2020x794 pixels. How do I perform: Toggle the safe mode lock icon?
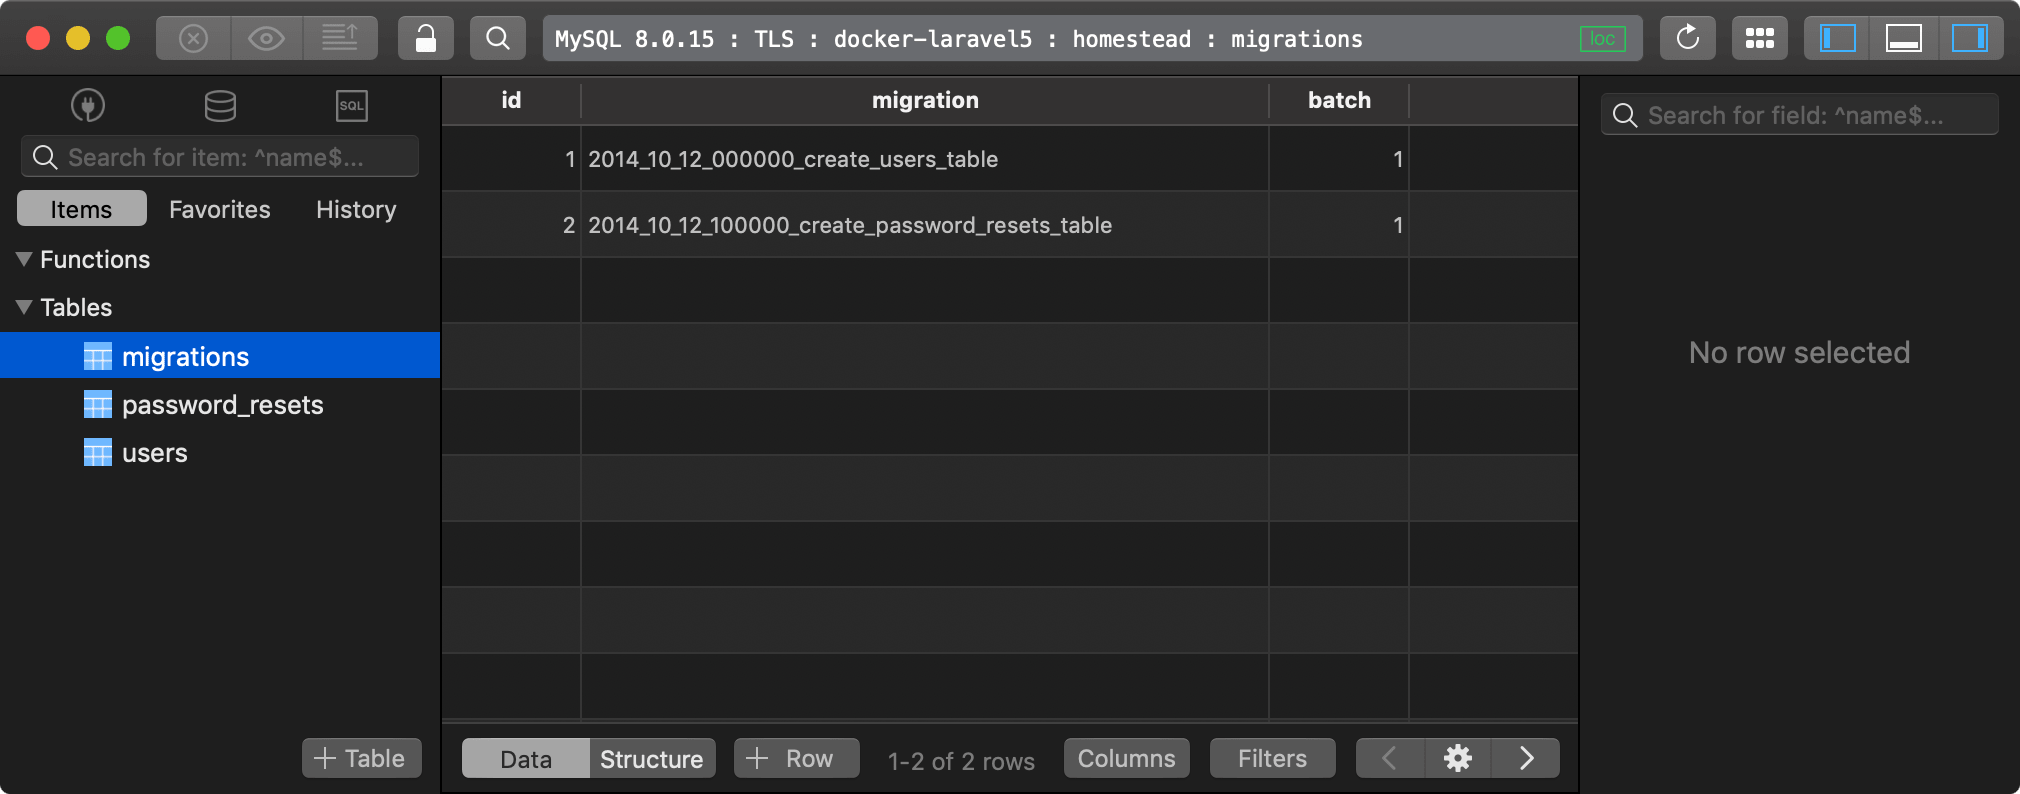coord(426,39)
